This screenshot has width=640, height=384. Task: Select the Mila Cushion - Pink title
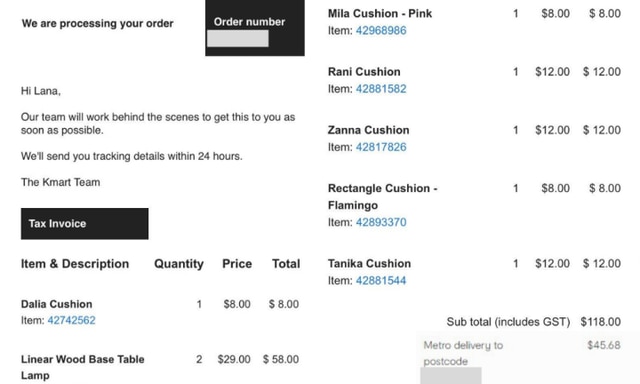(x=380, y=13)
